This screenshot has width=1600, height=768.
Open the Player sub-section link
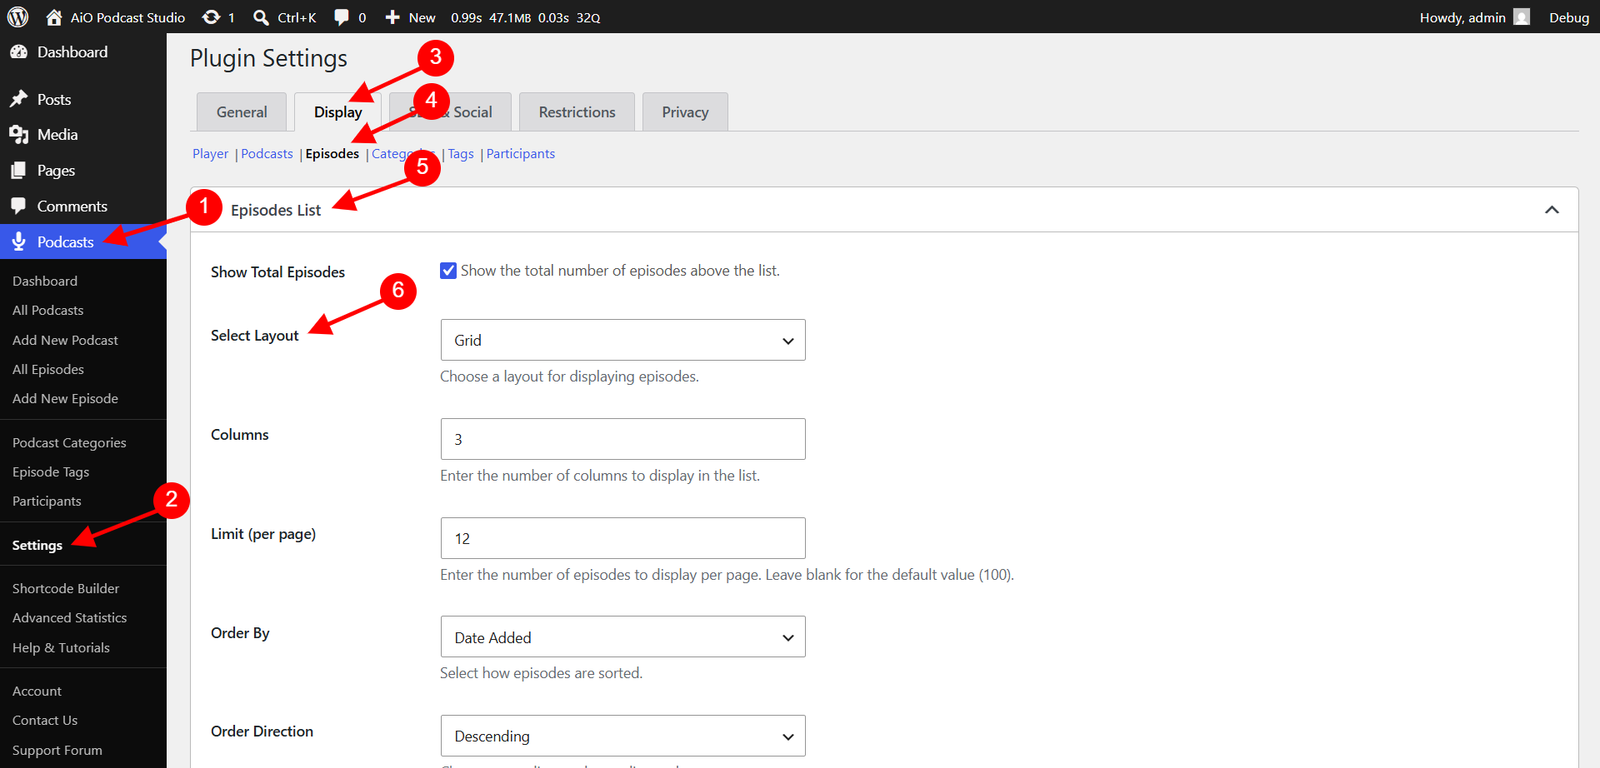click(210, 154)
